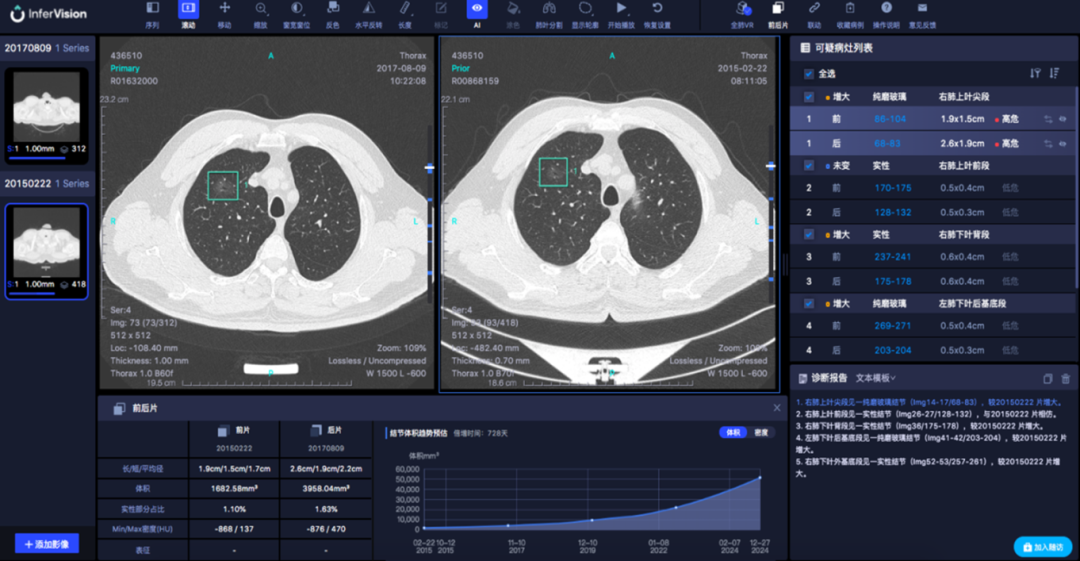This screenshot has height=561, width=1080.
Task: Toggle the 全选 select-all checkbox
Action: tap(809, 74)
